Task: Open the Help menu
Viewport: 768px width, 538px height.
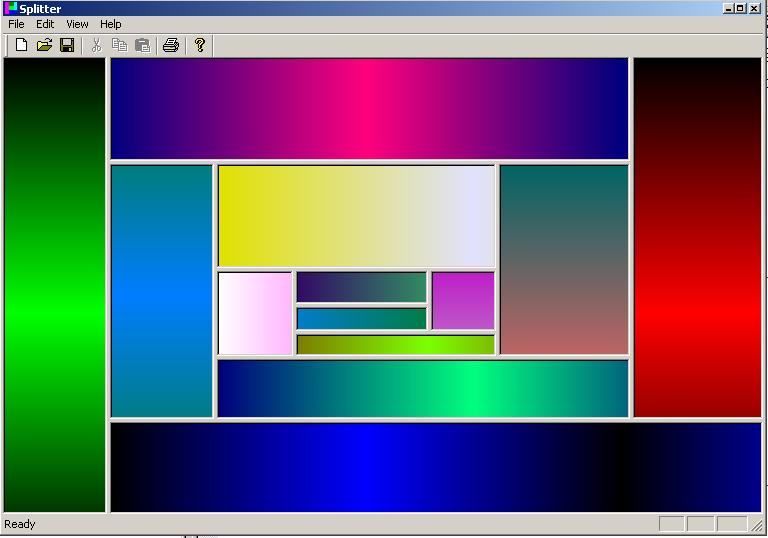Action: pyautogui.click(x=111, y=24)
